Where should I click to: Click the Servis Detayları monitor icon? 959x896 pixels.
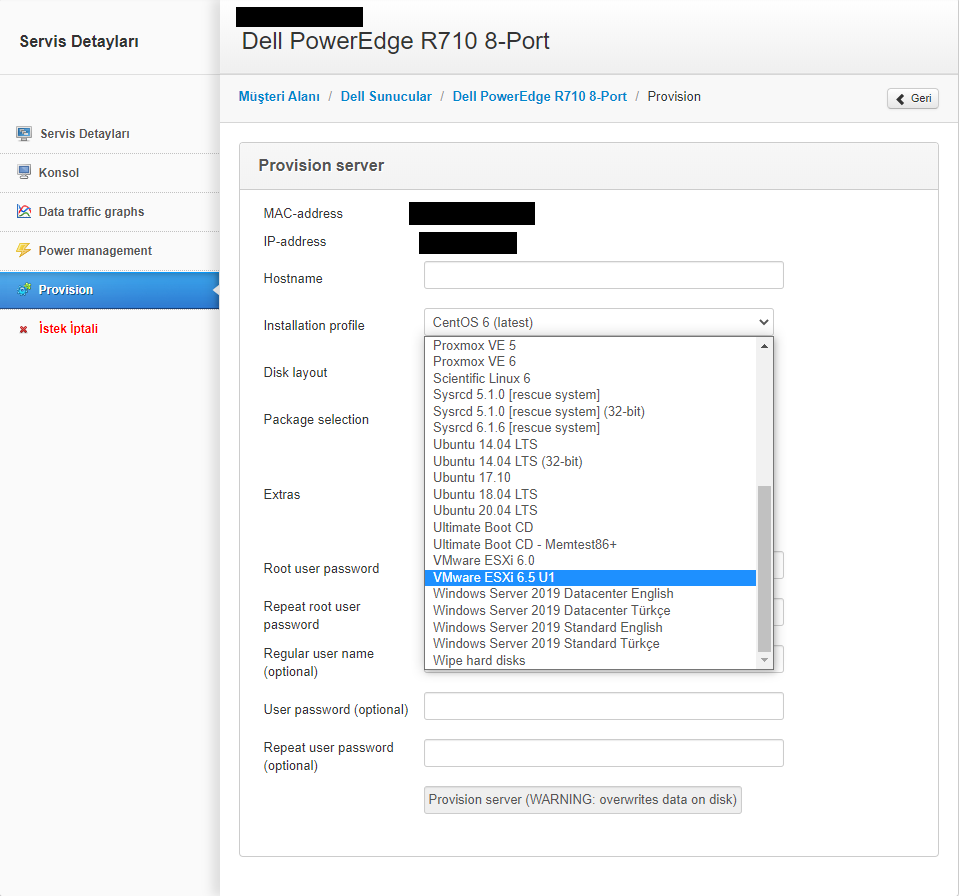coord(24,133)
